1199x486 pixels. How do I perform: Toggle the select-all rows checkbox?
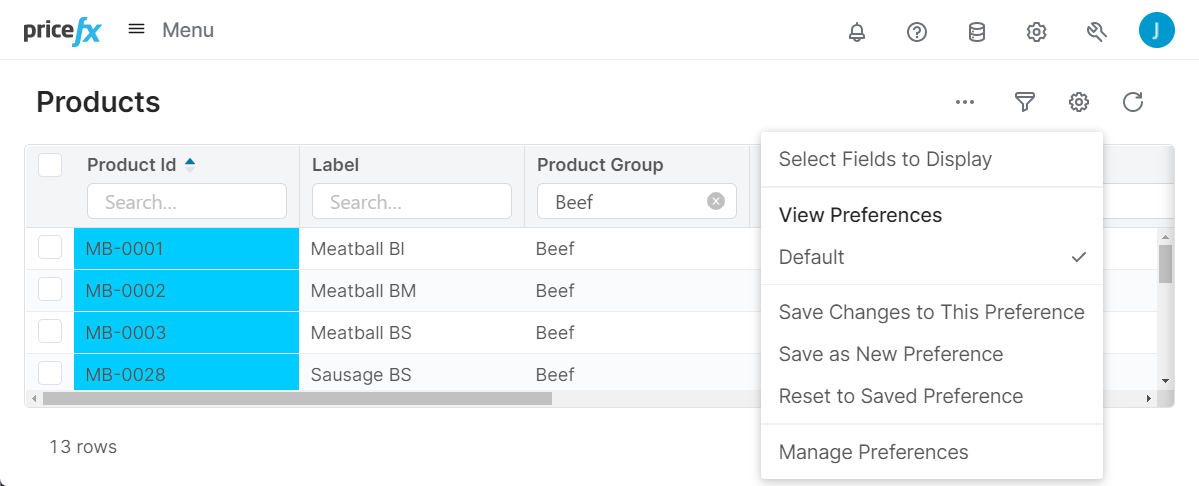click(50, 165)
